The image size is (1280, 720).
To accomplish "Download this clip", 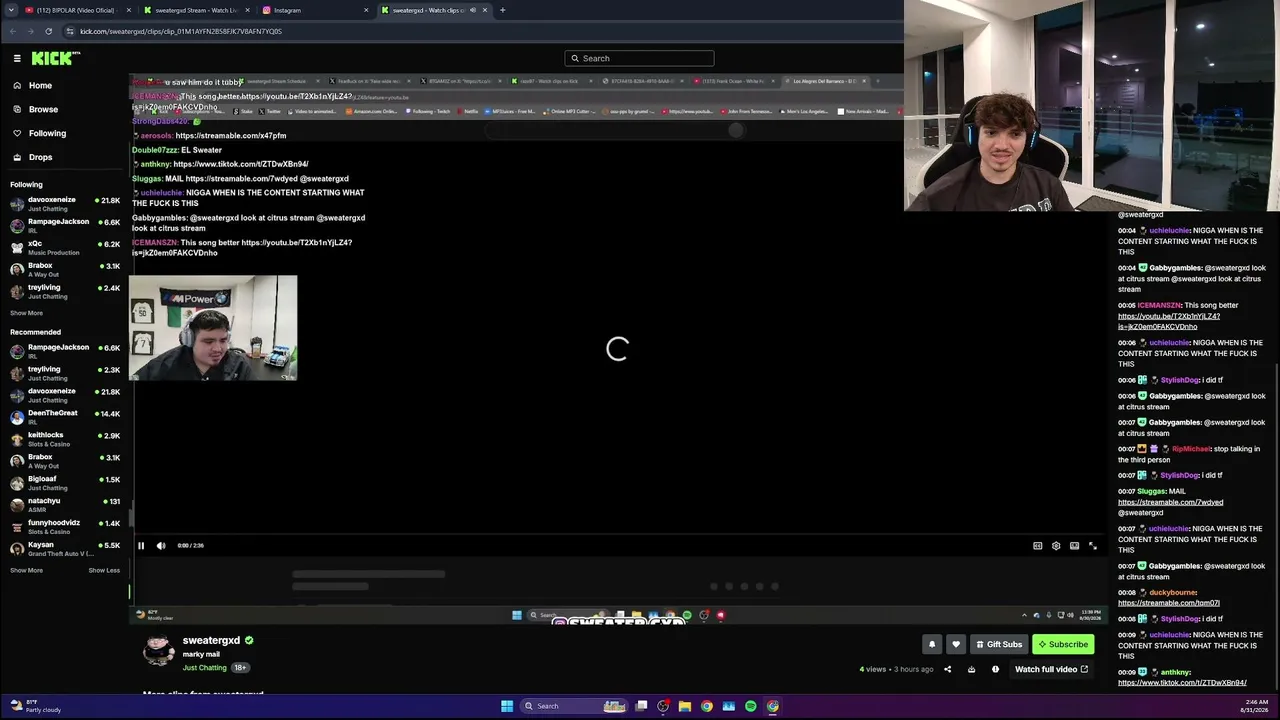I will click(971, 669).
